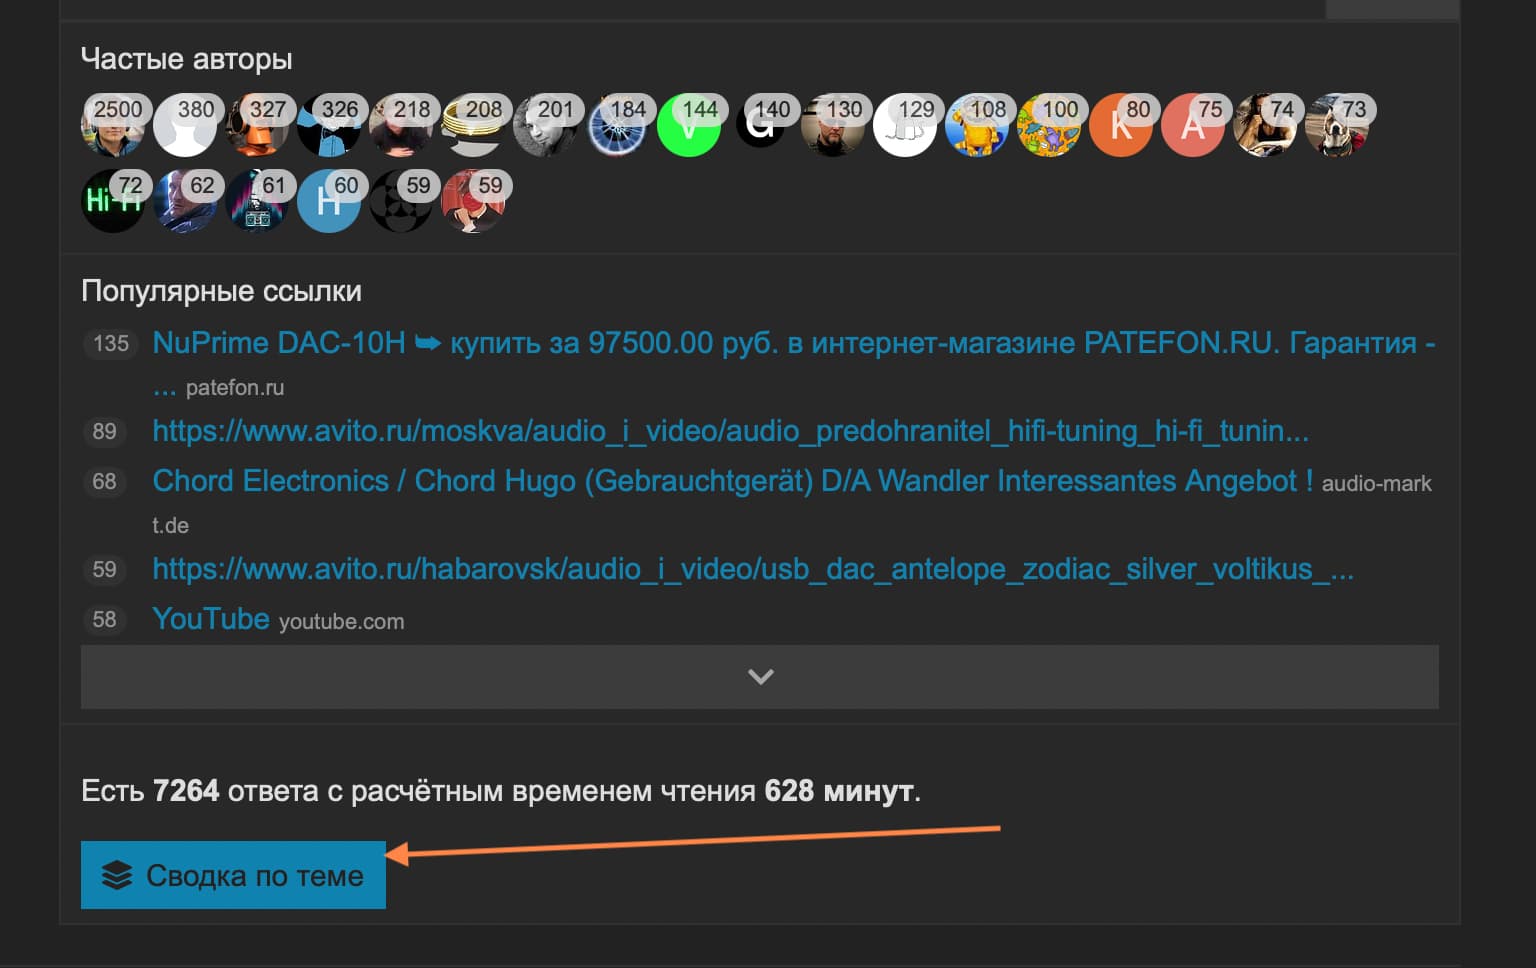Click the avatar with 184 posts
This screenshot has width=1536, height=968.
616,127
